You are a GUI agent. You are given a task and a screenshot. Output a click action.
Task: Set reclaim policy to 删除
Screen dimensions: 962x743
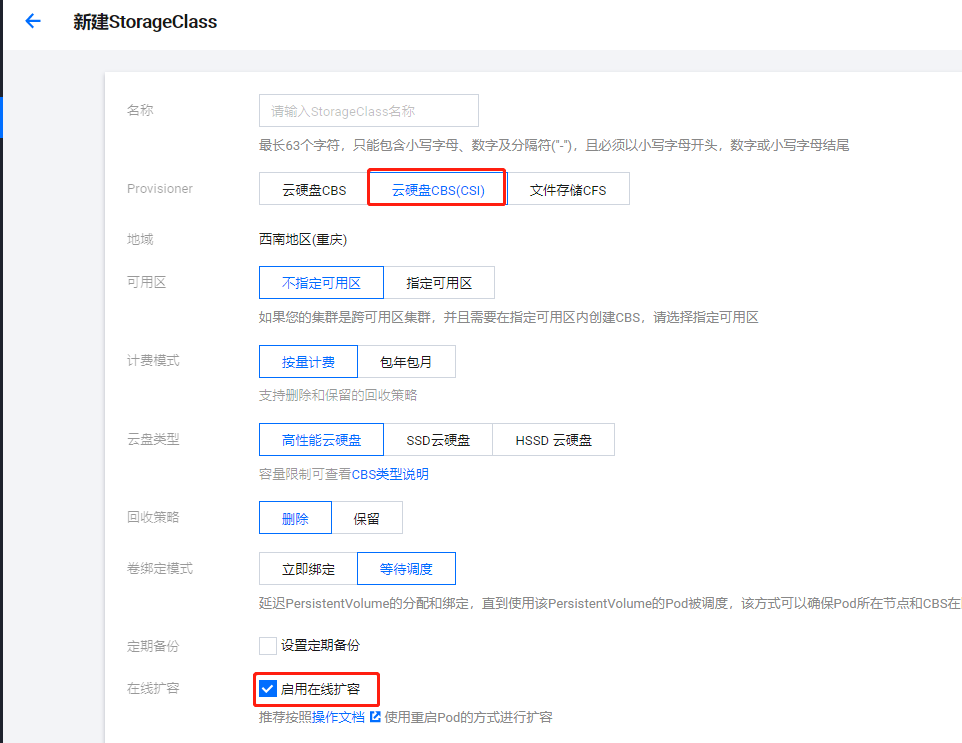[x=294, y=519]
